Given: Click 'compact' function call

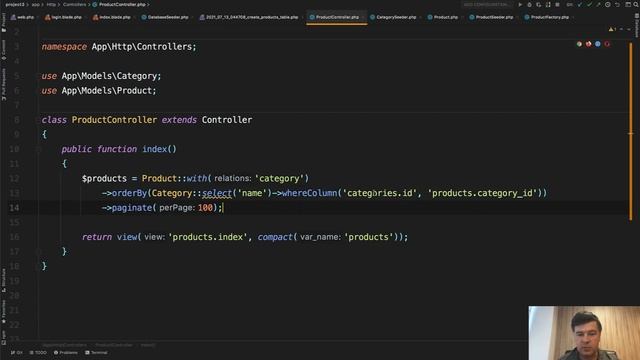Looking at the screenshot, I should point(275,237).
